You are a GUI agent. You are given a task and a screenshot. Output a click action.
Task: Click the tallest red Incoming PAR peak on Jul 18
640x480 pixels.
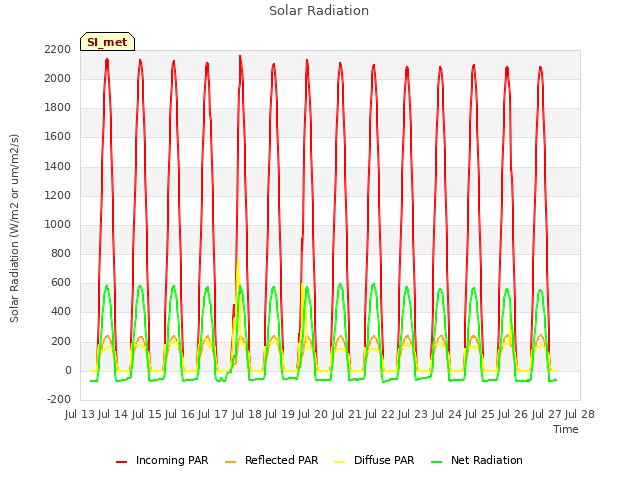pos(240,57)
